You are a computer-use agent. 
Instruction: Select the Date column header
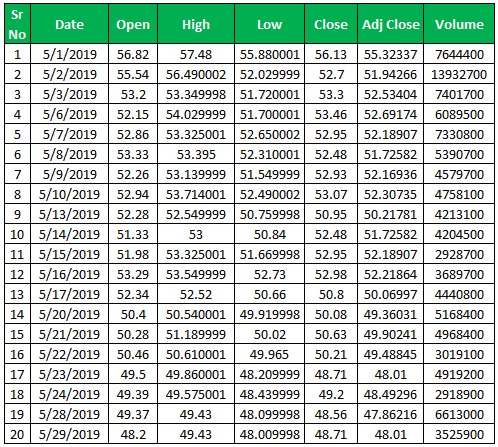(69, 24)
